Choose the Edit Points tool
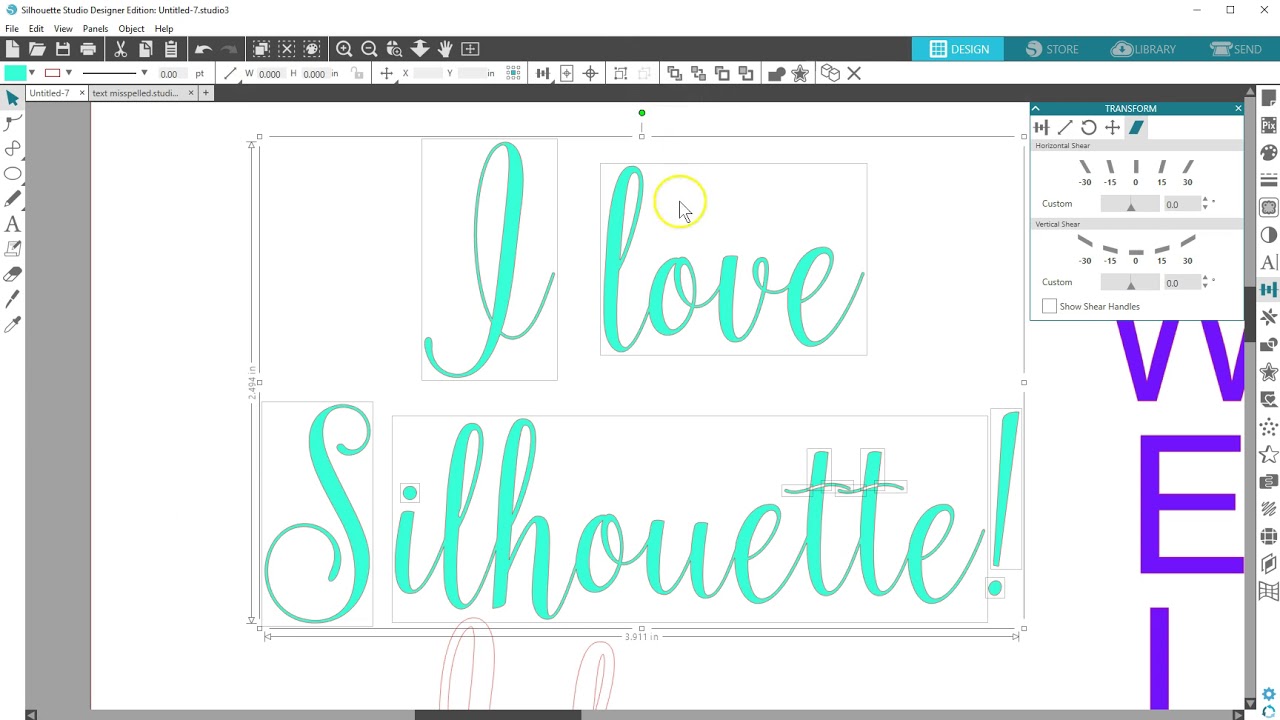 (13, 123)
